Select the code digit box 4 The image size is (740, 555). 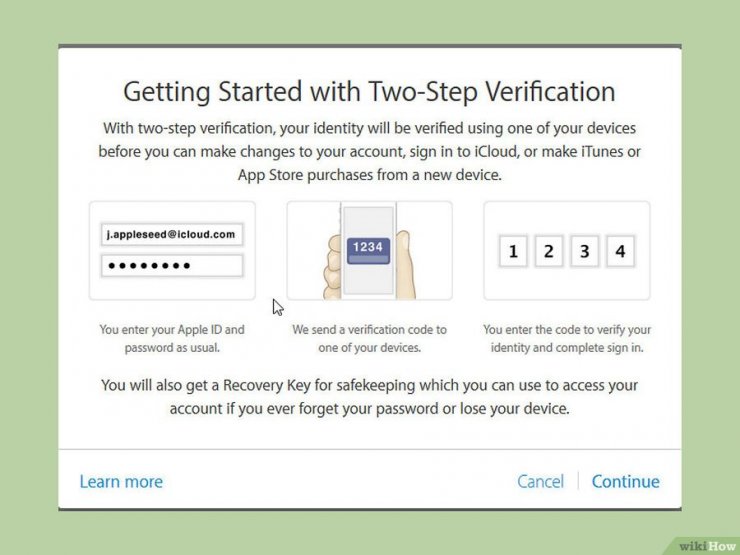click(x=620, y=251)
